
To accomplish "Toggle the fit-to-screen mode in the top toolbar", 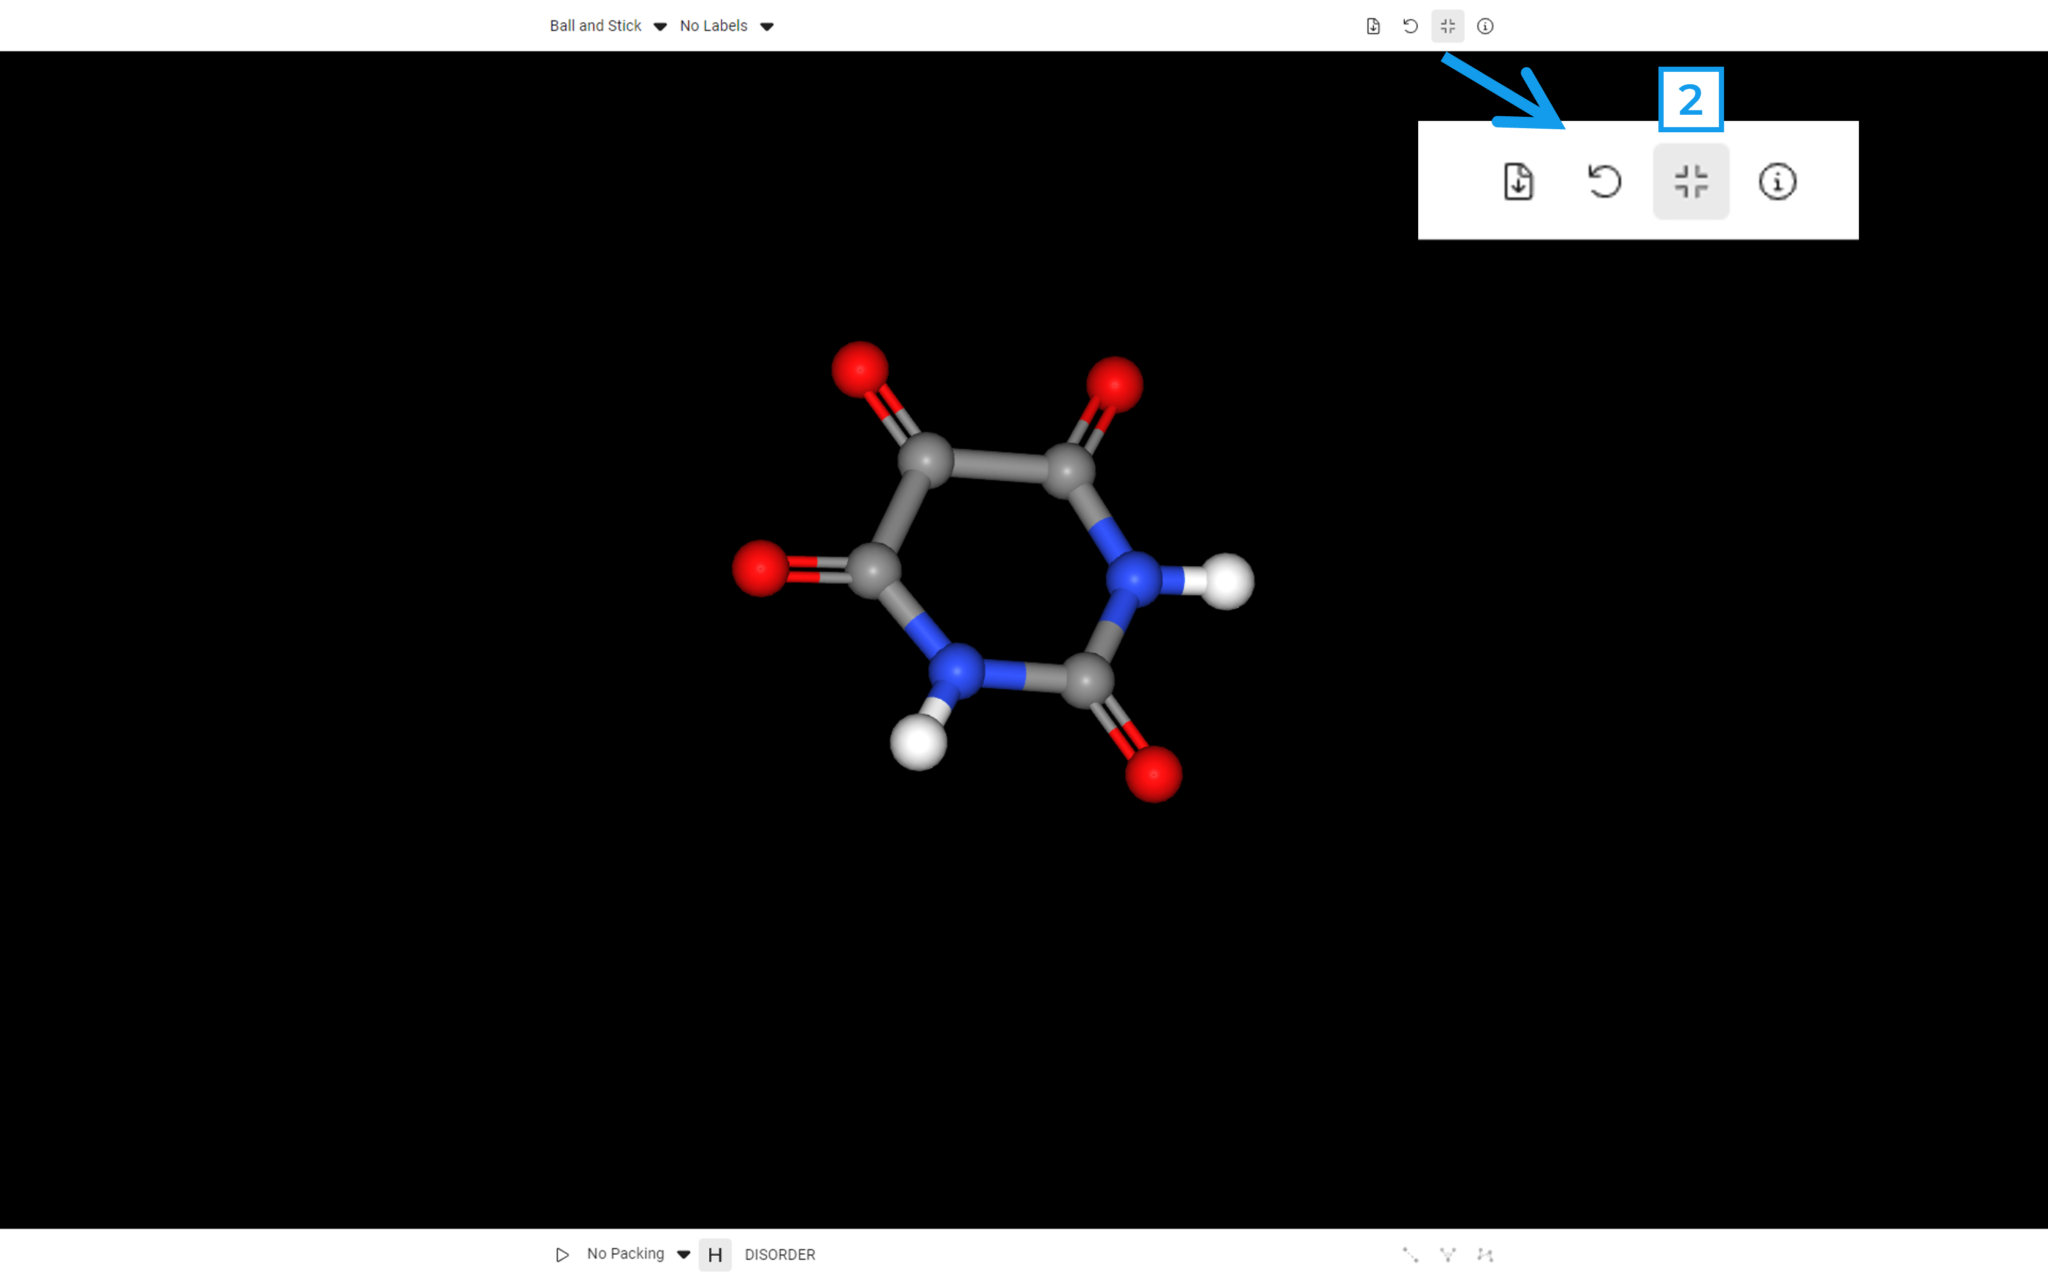I will [1447, 26].
